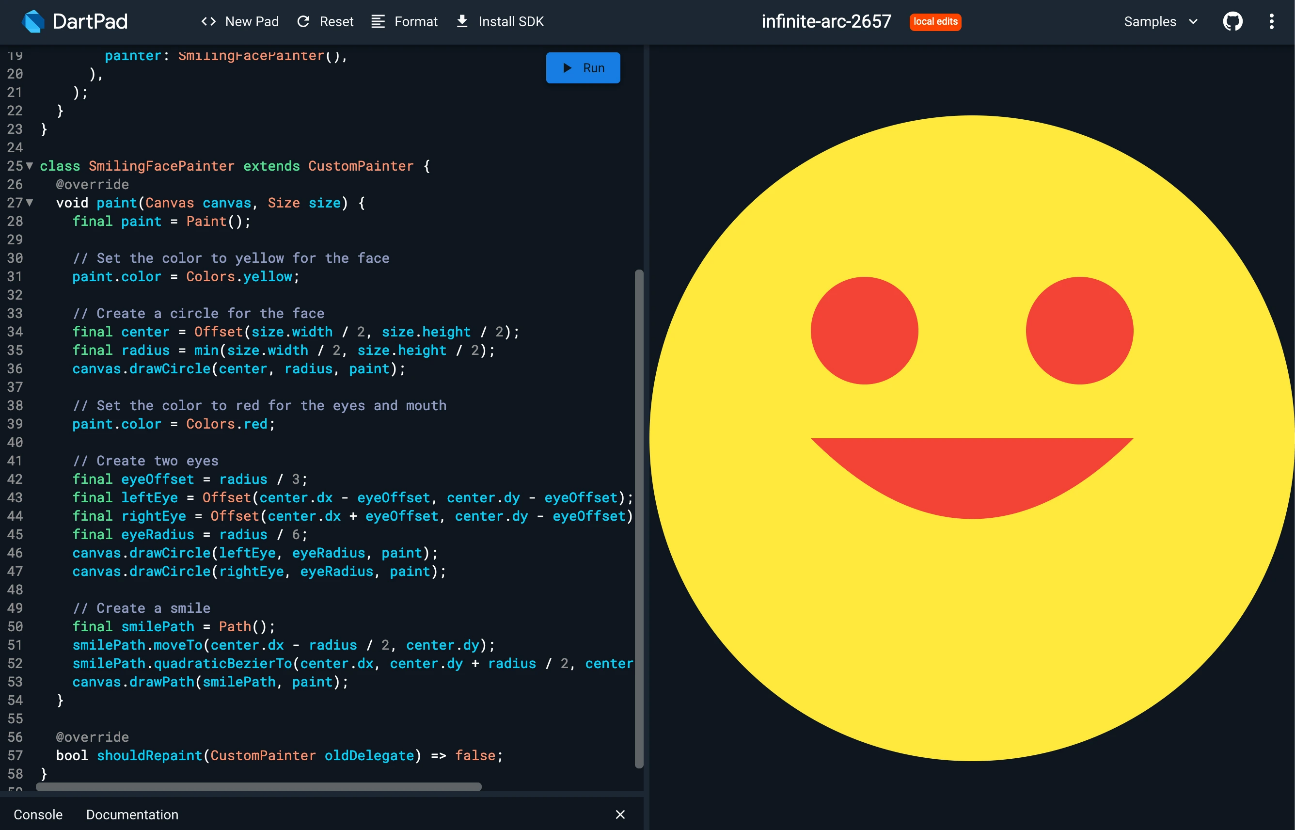Click the horizontal editor scrollbar
This screenshot has width=1295, height=830.
point(259,787)
